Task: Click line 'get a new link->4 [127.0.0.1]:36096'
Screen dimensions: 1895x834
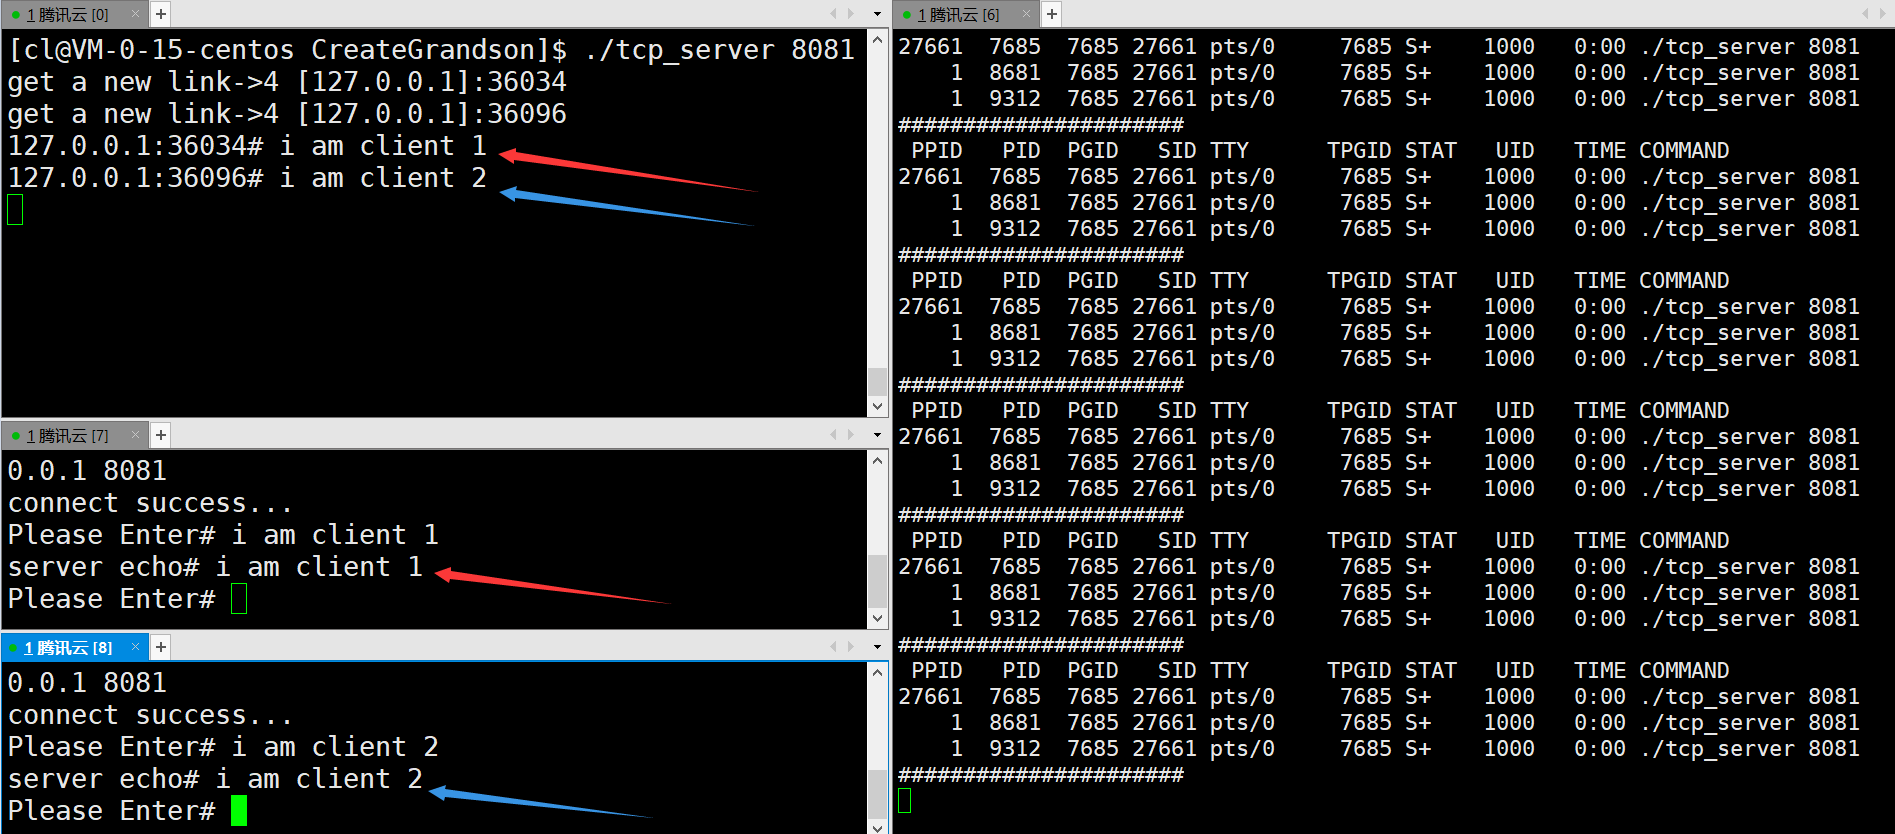Action: [287, 114]
